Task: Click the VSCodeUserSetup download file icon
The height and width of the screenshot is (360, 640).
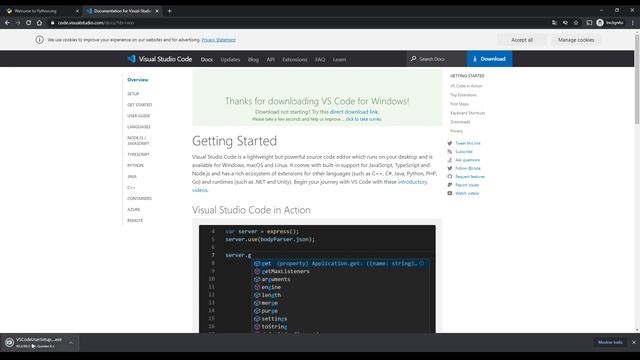Action: click(x=9, y=342)
